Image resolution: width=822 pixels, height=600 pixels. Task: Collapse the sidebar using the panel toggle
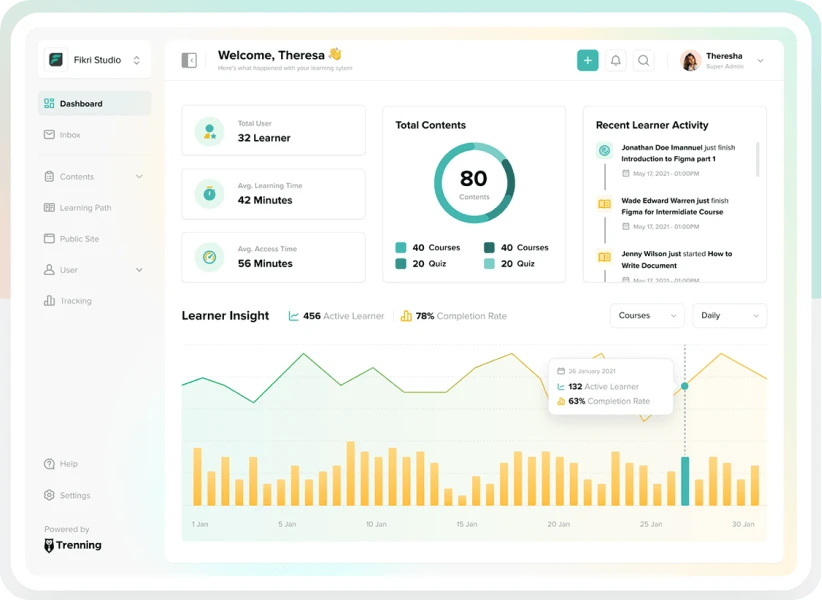point(189,59)
